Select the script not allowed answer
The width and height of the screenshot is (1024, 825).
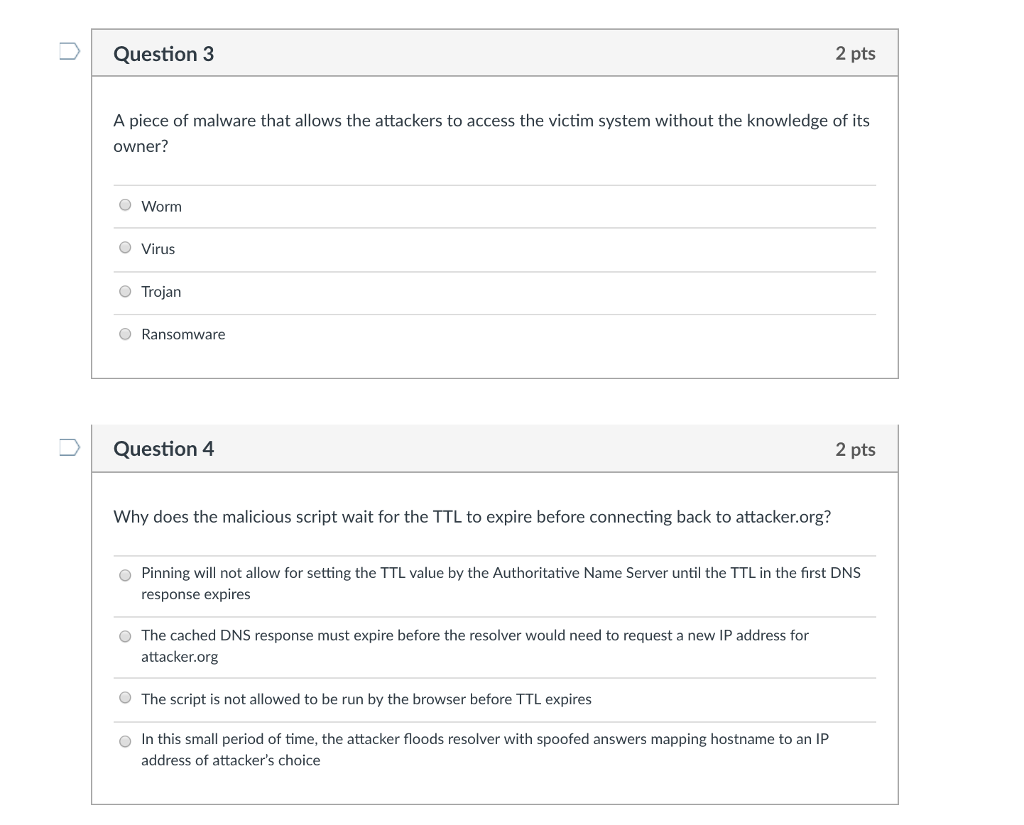click(125, 697)
